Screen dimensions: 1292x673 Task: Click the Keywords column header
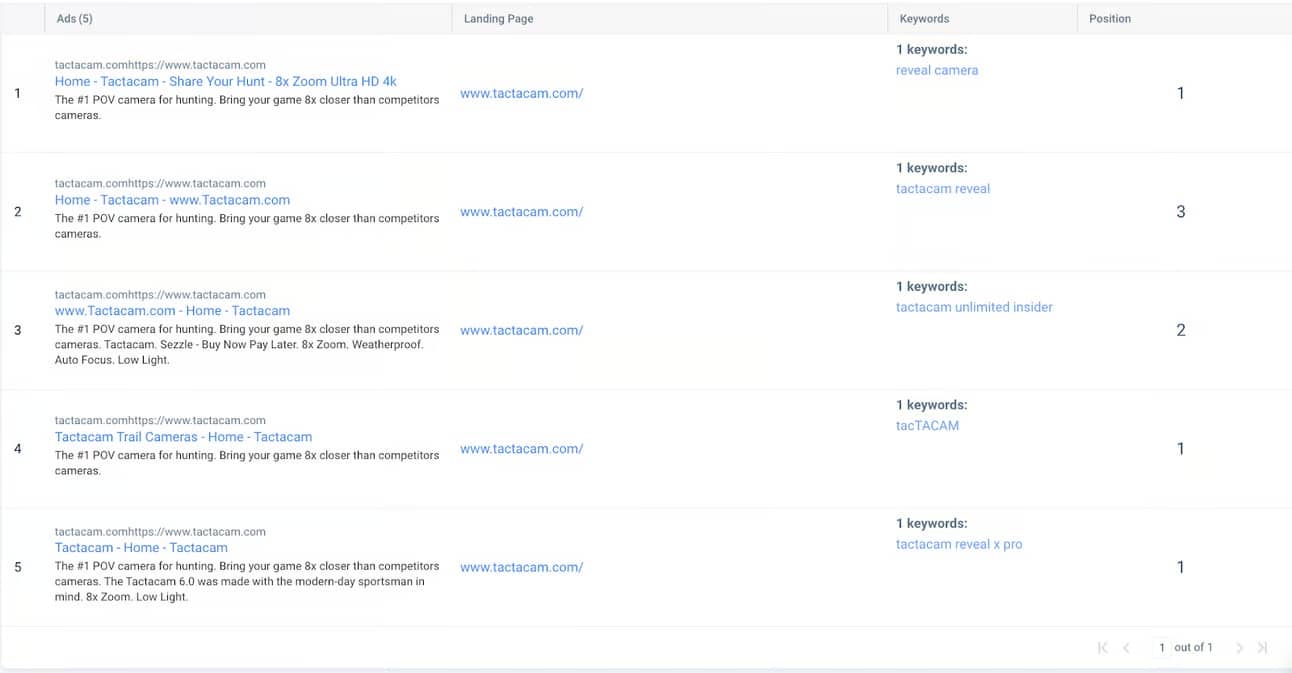point(924,19)
